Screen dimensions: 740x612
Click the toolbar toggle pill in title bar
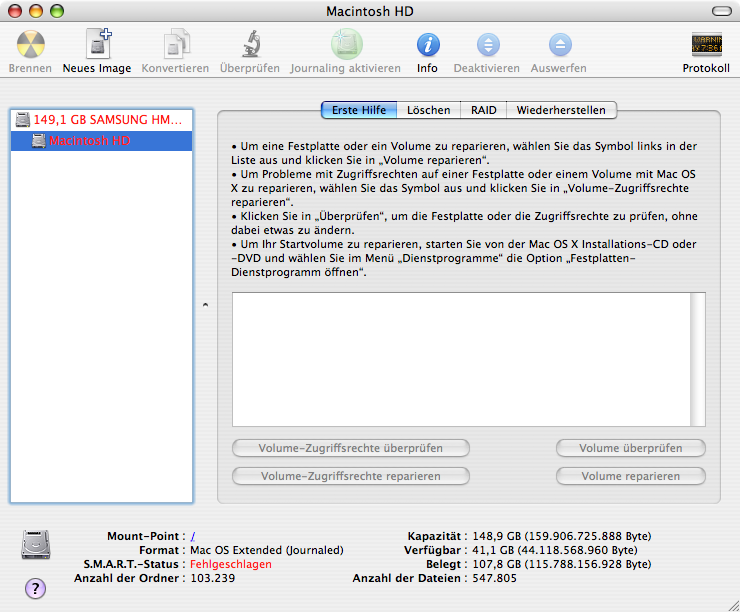pyautogui.click(x=722, y=11)
